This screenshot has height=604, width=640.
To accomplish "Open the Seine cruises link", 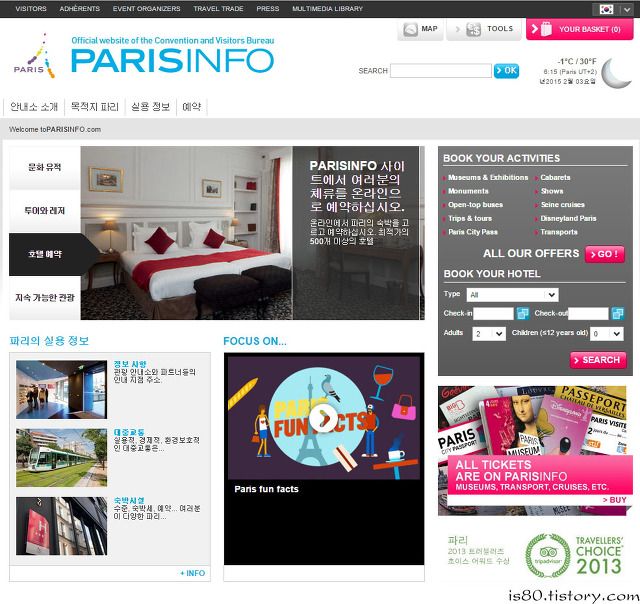I will click(562, 205).
